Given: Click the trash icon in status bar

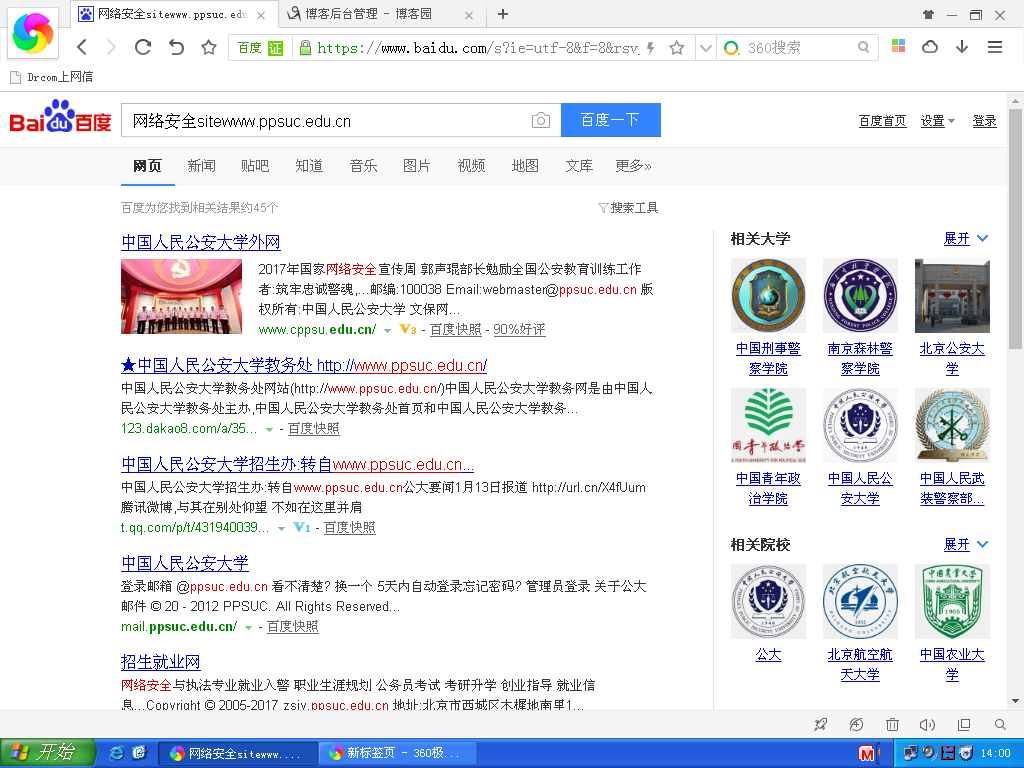Looking at the screenshot, I should coord(892,724).
